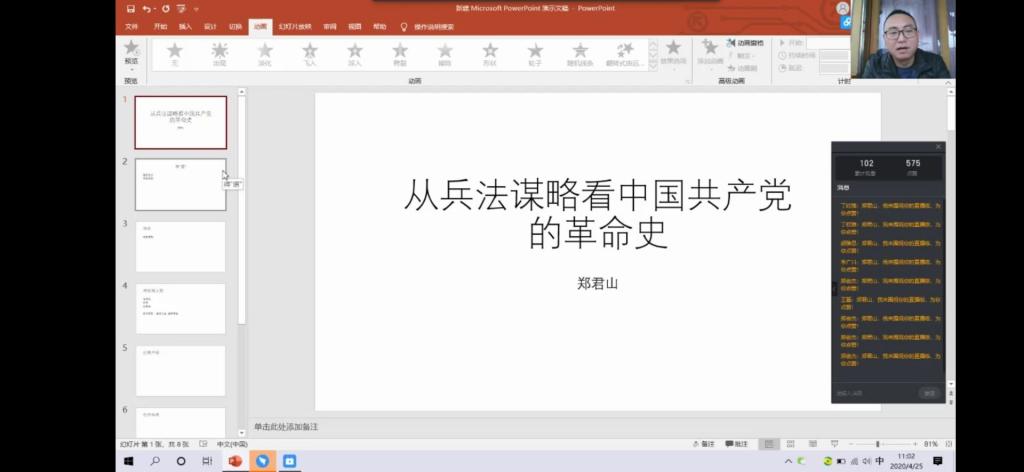Select the 飞入 (Fly In) animation effect

point(309,52)
